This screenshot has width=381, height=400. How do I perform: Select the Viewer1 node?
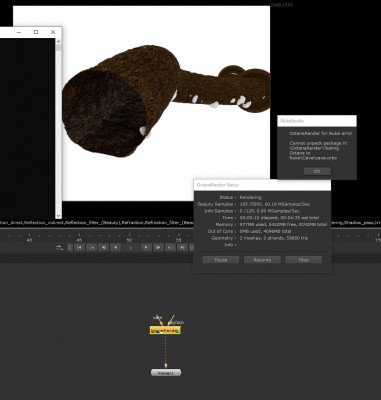pos(166,373)
